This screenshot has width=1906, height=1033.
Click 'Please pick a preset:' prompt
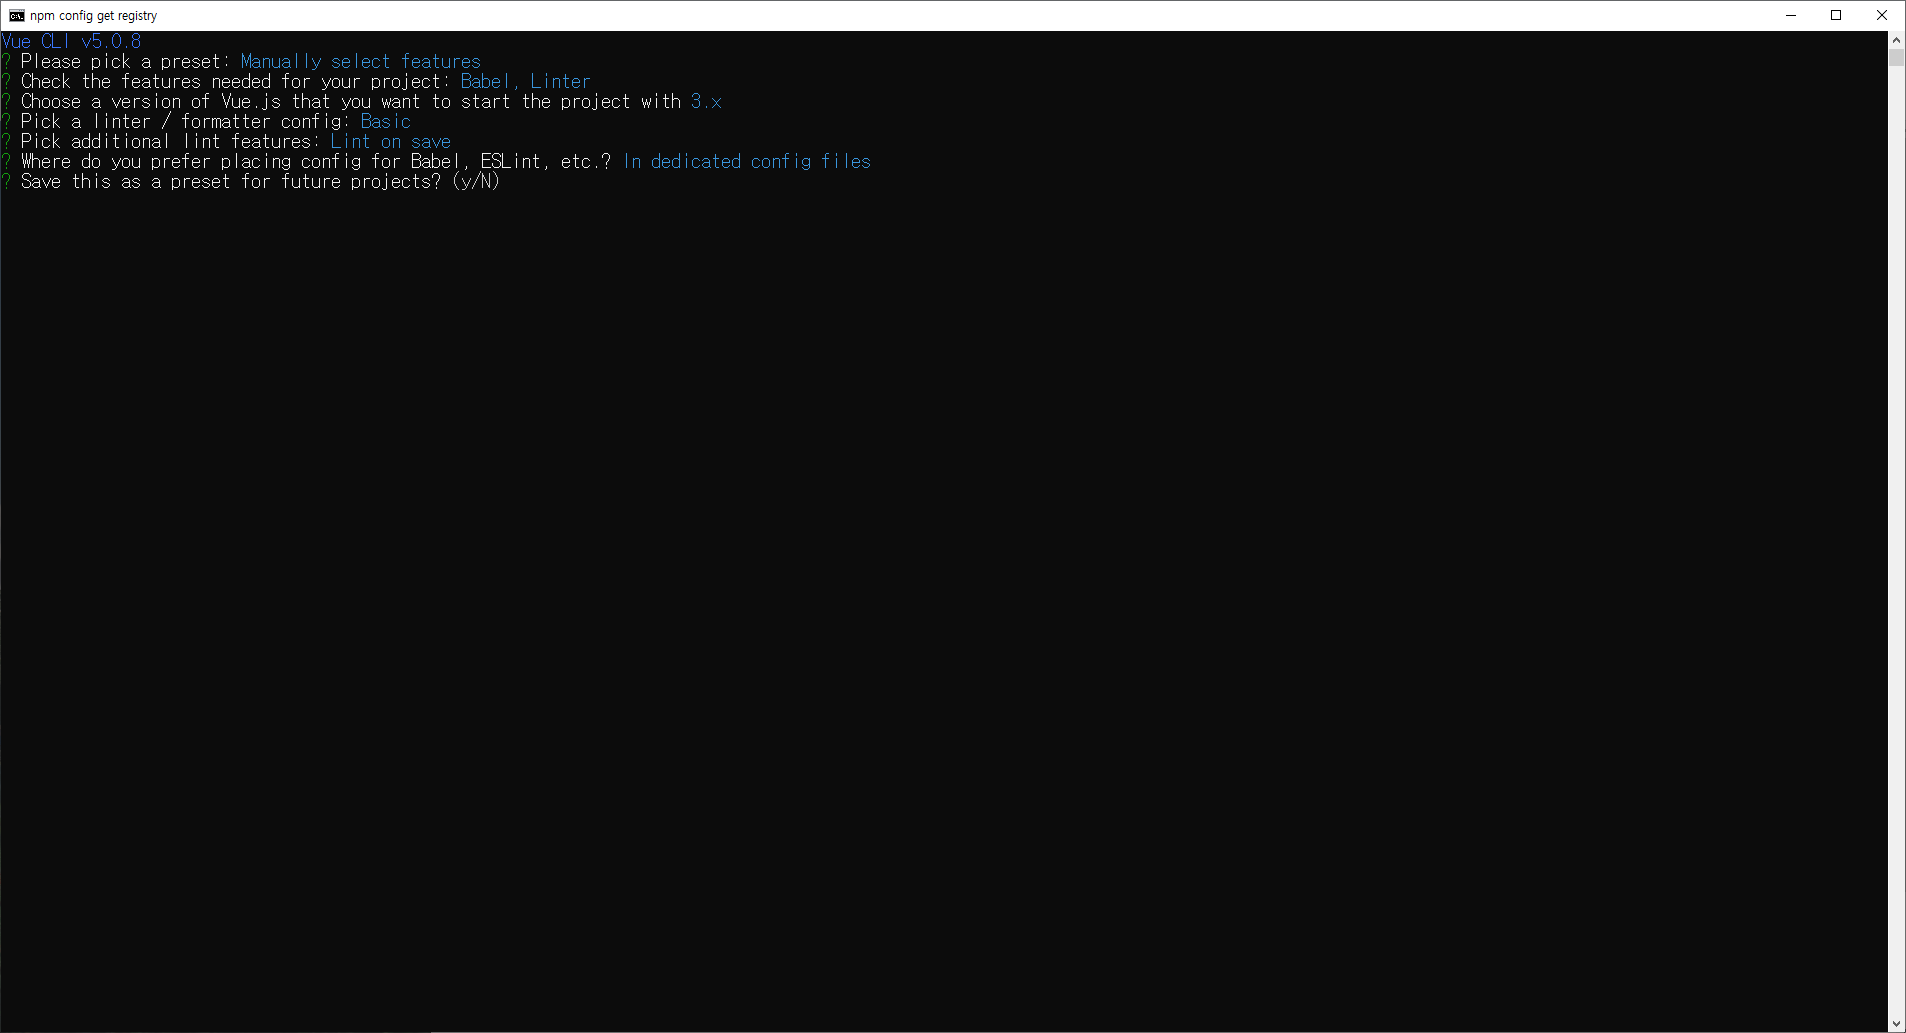click(x=126, y=61)
